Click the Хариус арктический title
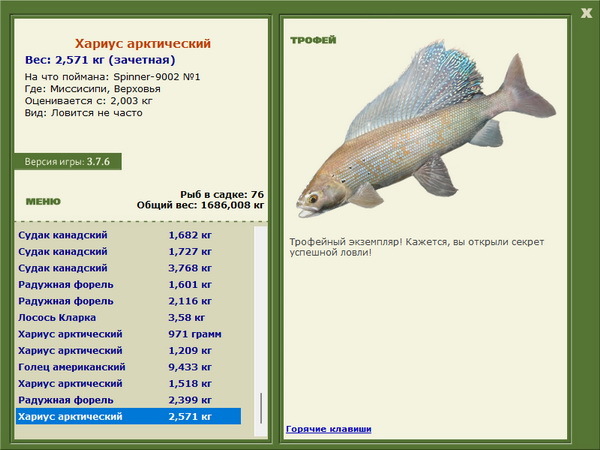This screenshot has height=450, width=600. pos(143,43)
